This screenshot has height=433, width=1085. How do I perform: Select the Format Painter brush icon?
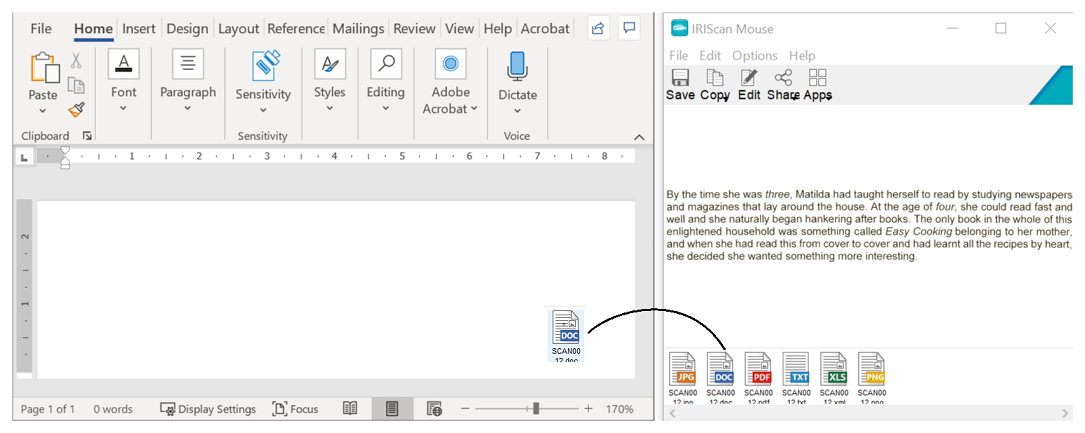(76, 109)
